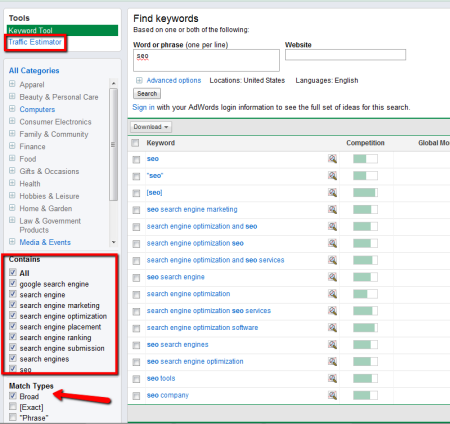Screen dimensions: 450x424
Task: Click competition bar for seo keyword
Action: pyautogui.click(x=365, y=159)
